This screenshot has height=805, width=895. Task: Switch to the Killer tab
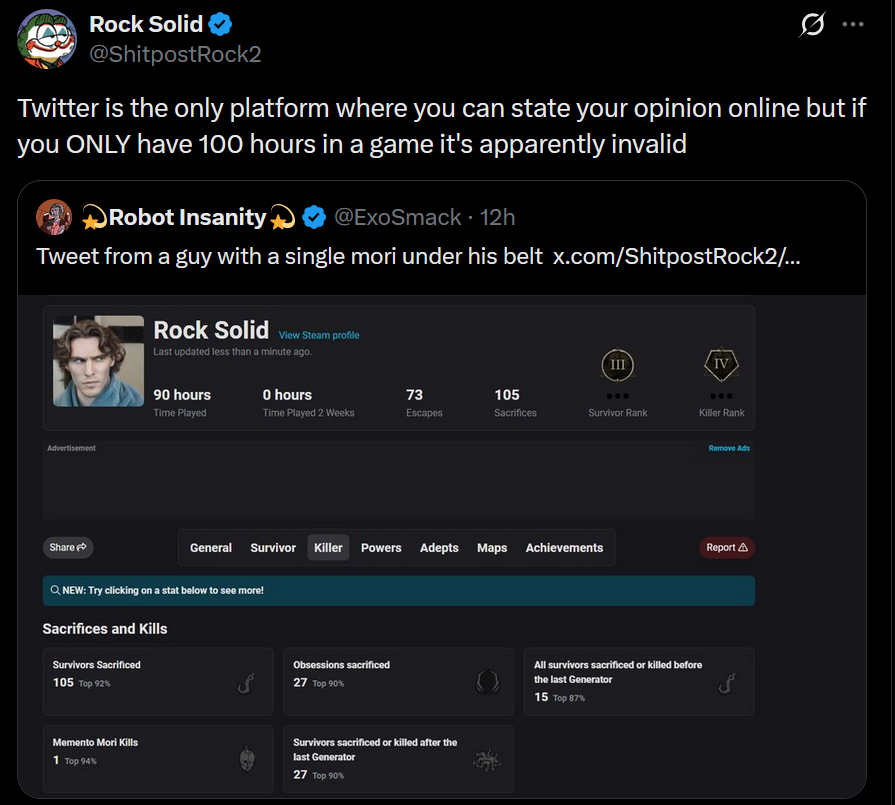[328, 548]
